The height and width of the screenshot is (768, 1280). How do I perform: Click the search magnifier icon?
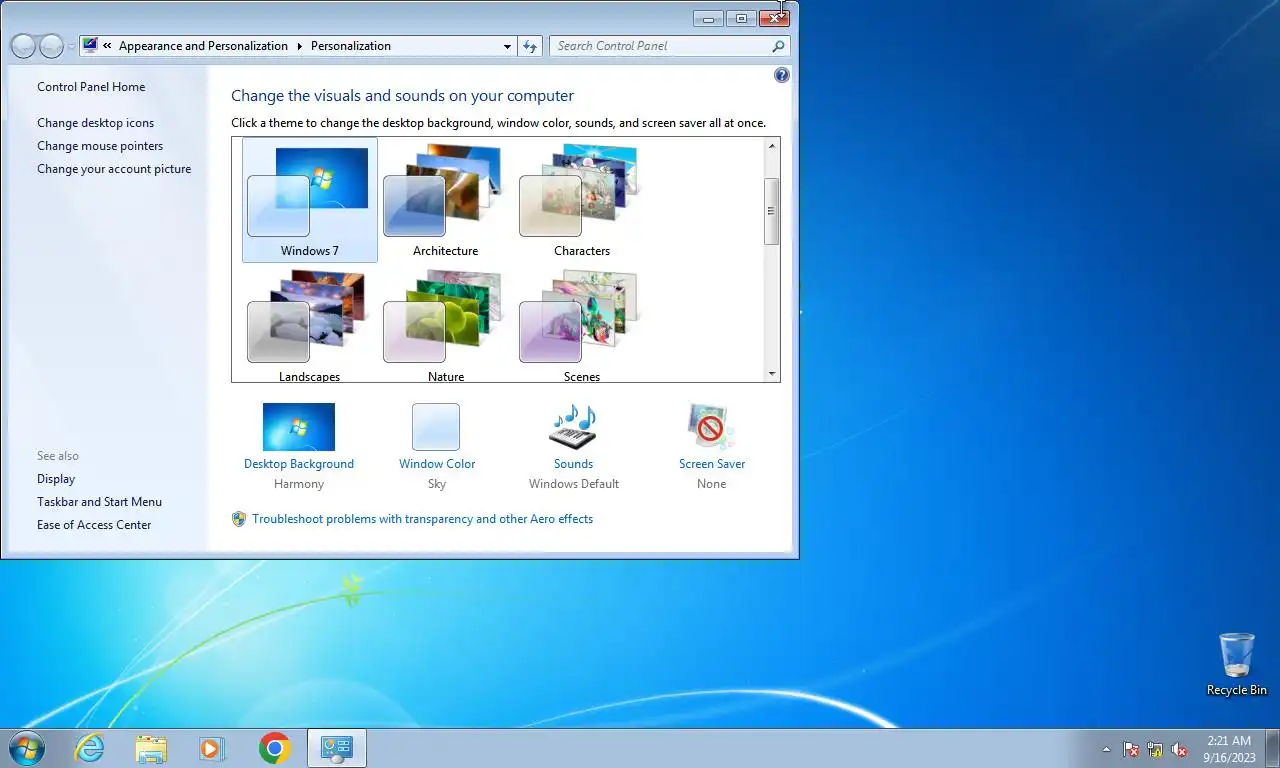point(778,46)
